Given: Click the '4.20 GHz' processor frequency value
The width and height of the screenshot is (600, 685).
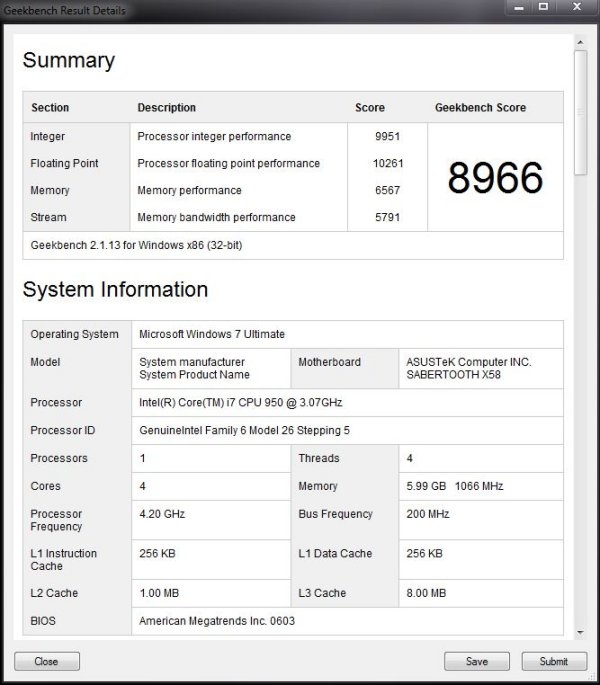Looking at the screenshot, I should pos(162,514).
